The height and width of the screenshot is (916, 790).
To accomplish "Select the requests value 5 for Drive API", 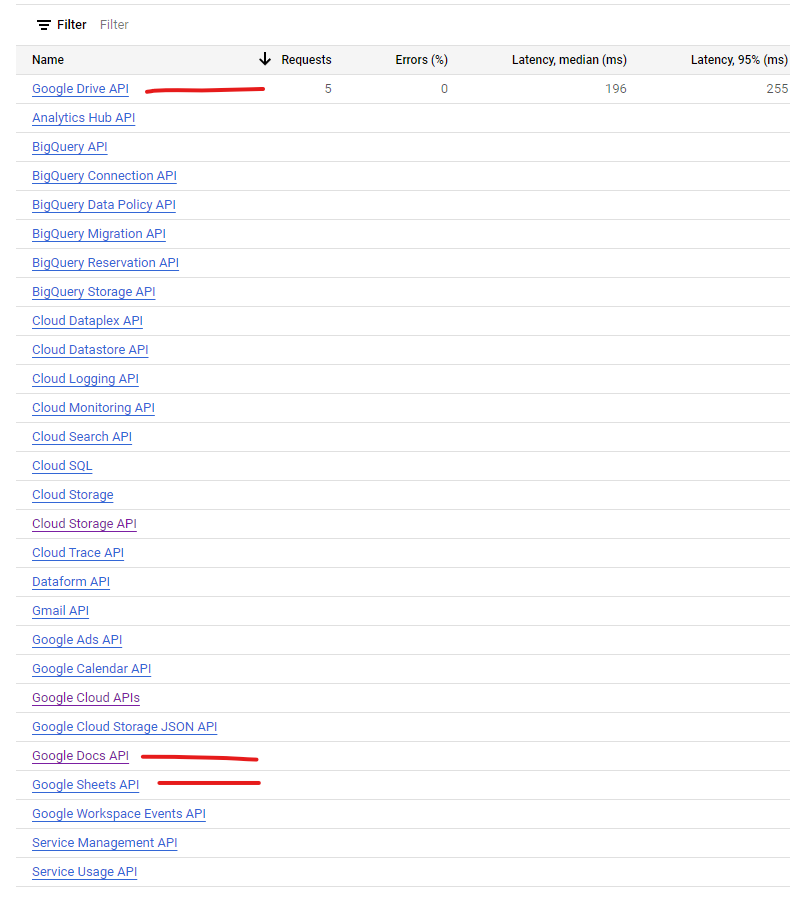I will click(x=328, y=89).
